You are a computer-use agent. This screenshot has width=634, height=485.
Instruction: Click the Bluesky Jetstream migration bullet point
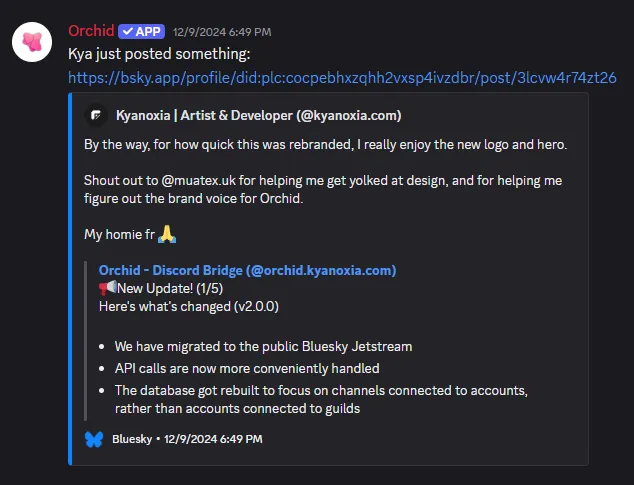pos(263,346)
